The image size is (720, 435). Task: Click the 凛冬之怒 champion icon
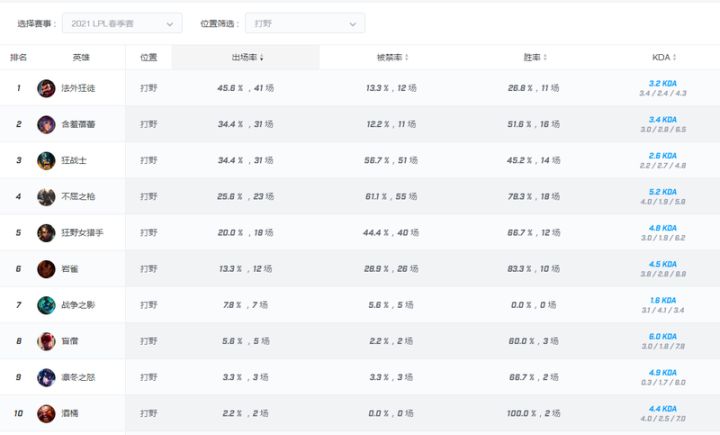(46, 377)
